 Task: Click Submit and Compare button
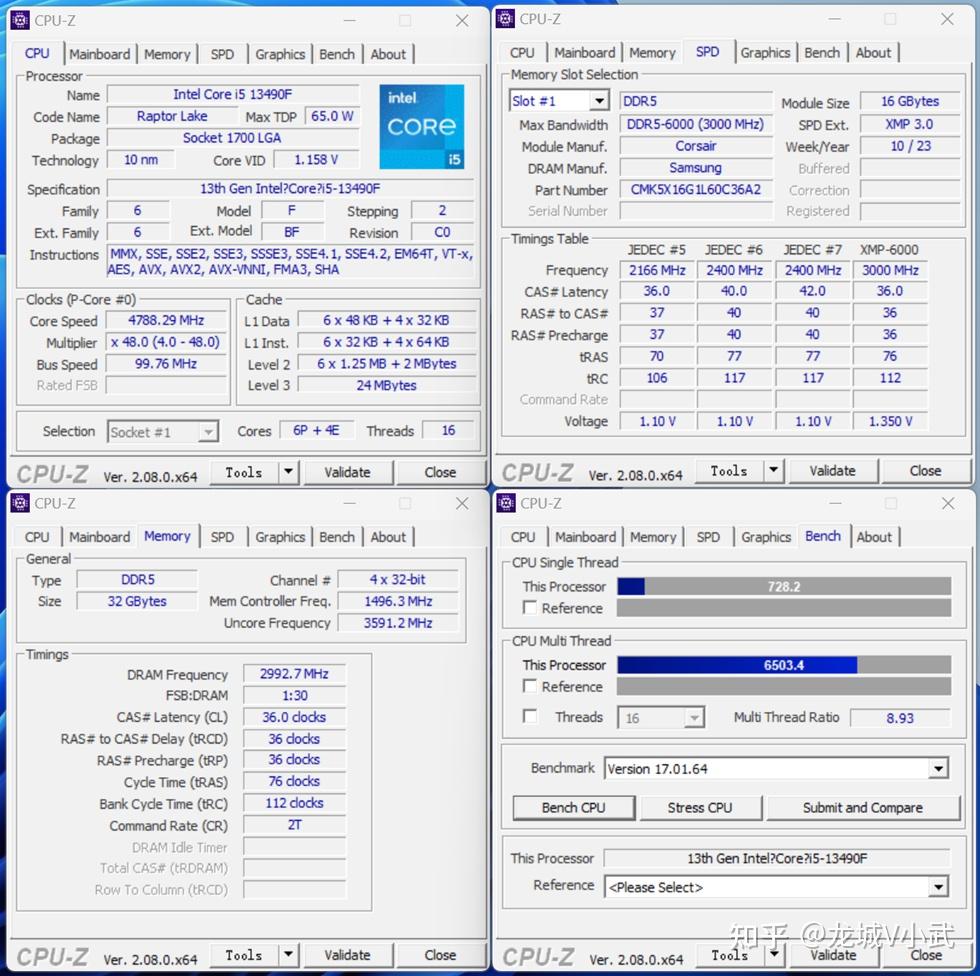(862, 808)
